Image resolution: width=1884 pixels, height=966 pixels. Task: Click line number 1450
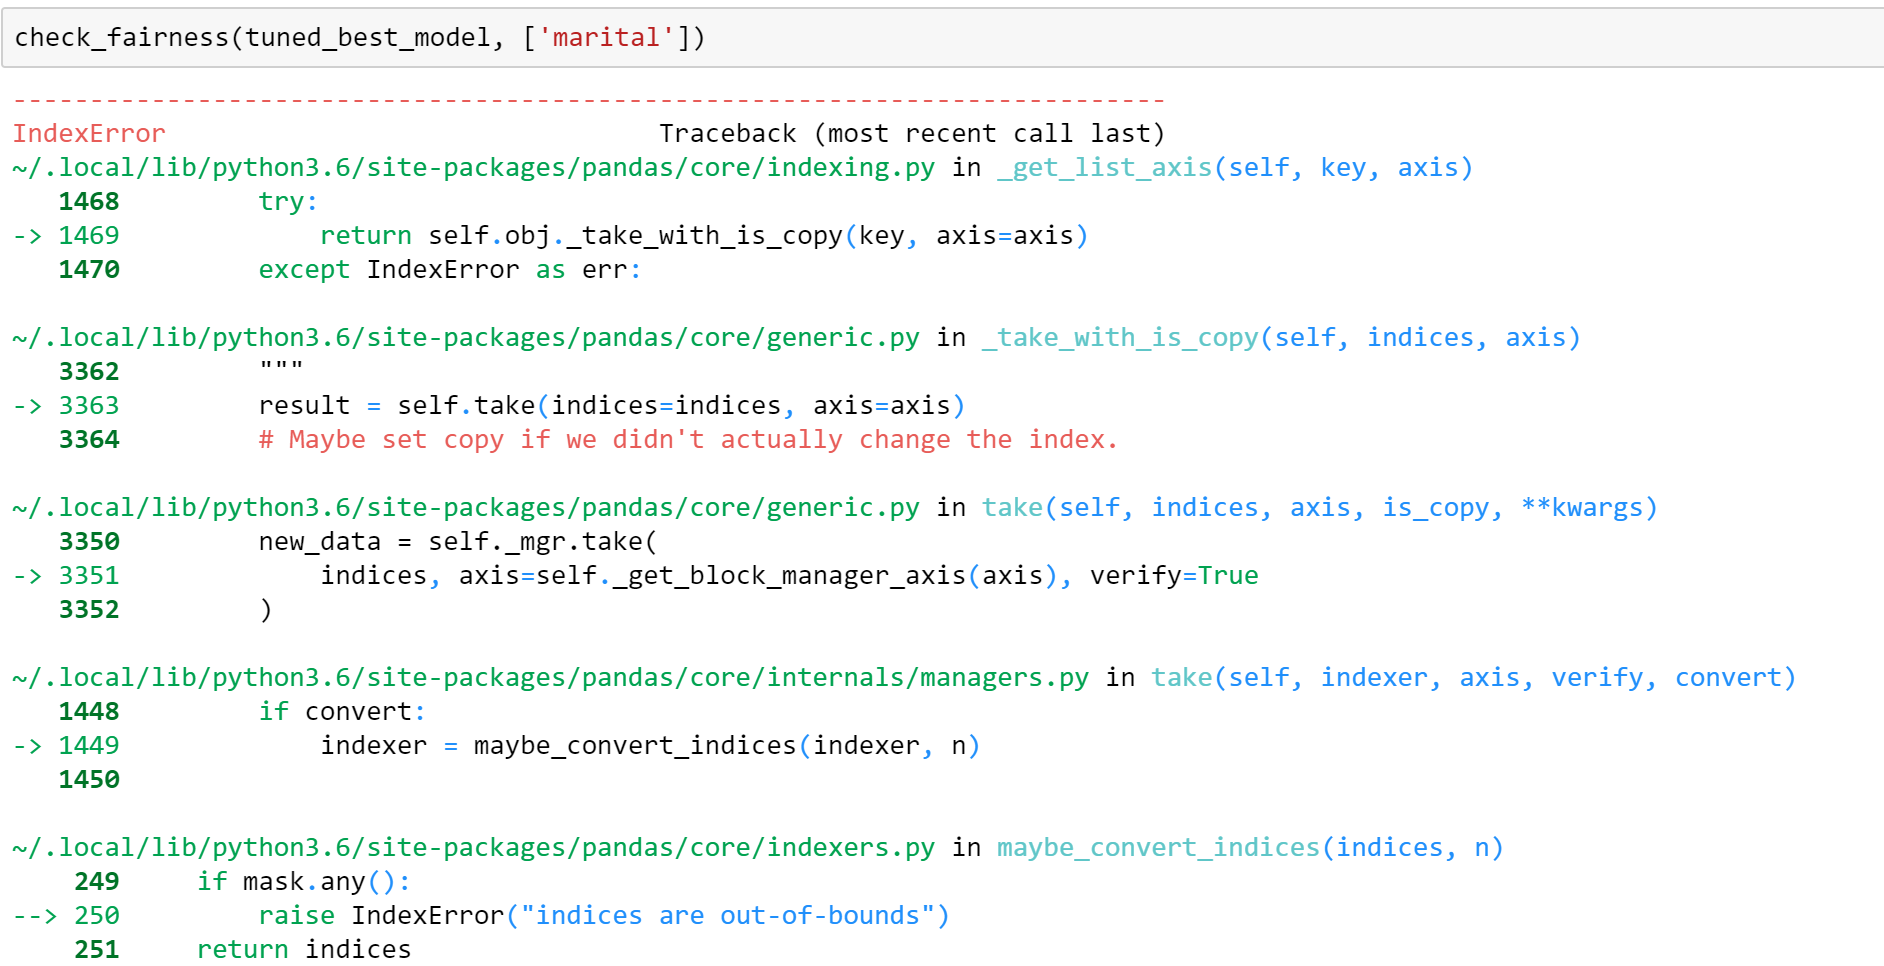(89, 780)
